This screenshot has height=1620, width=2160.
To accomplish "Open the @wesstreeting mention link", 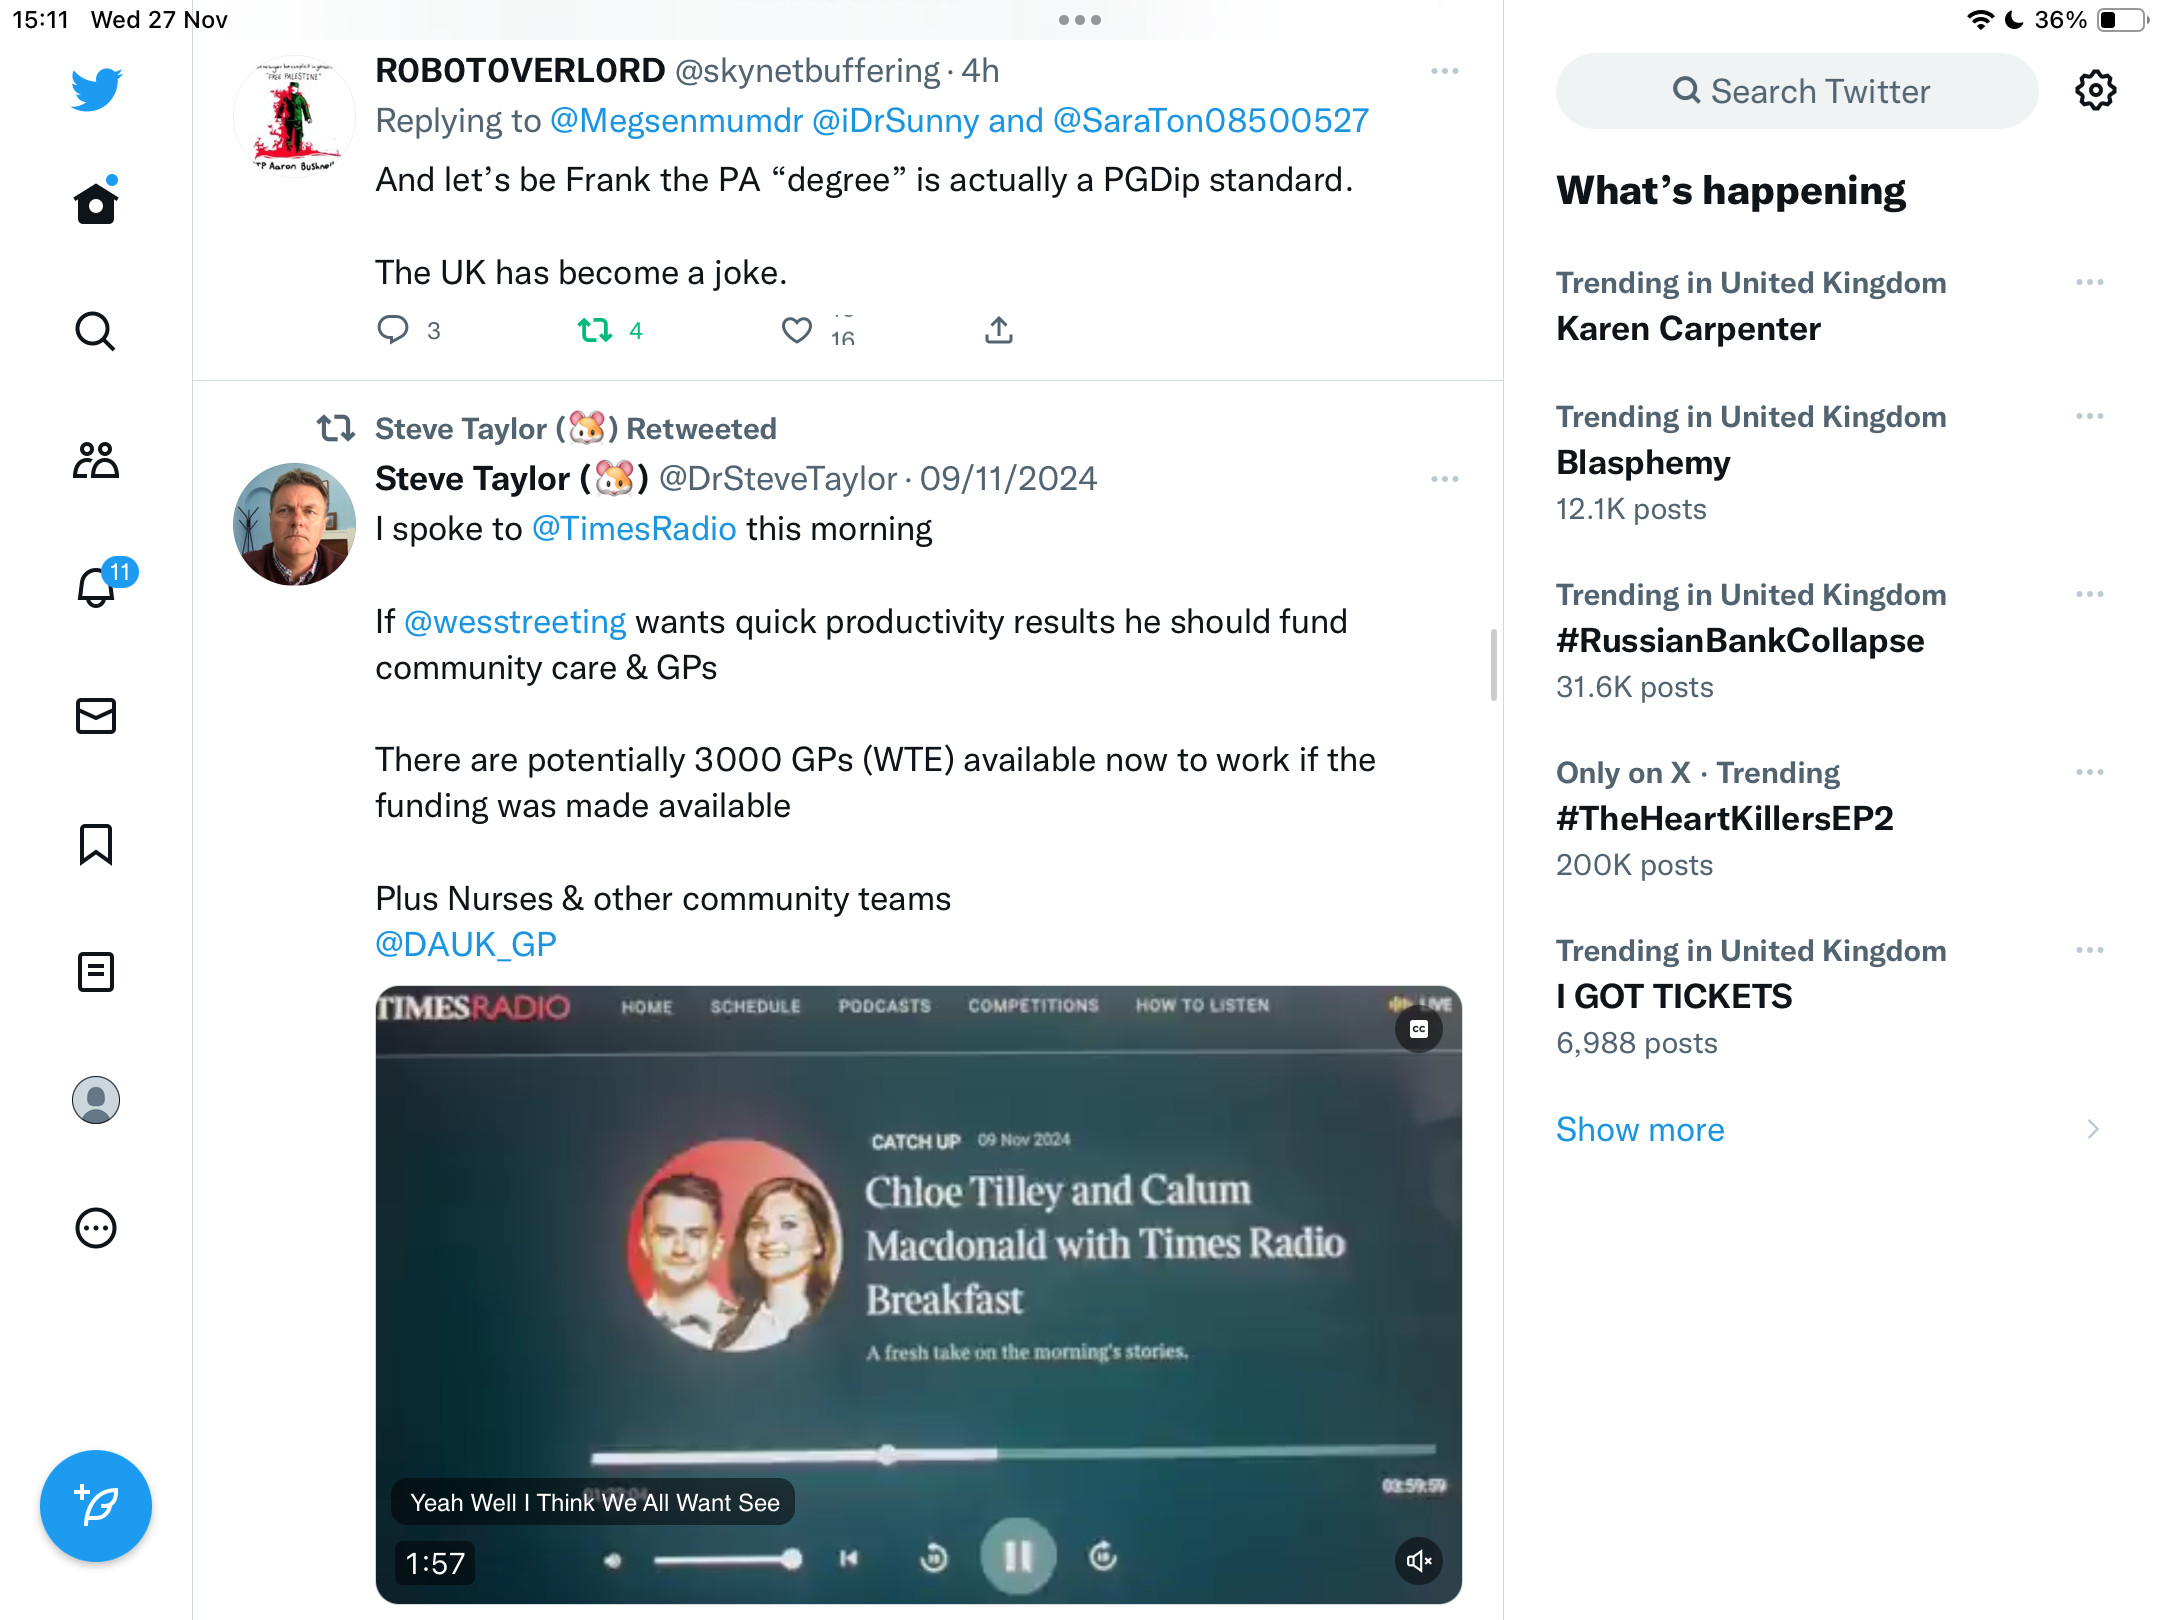I will [515, 622].
